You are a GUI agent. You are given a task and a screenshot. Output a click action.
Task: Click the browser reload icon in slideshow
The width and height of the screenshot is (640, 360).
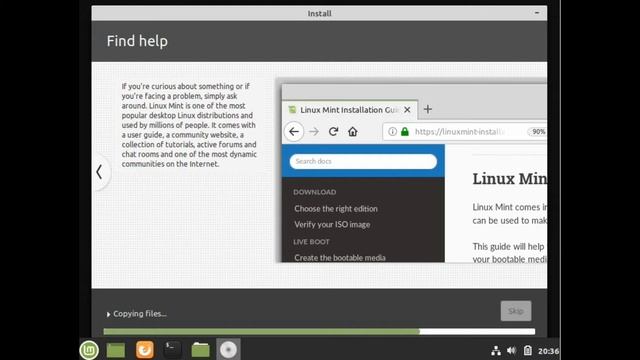coord(333,131)
